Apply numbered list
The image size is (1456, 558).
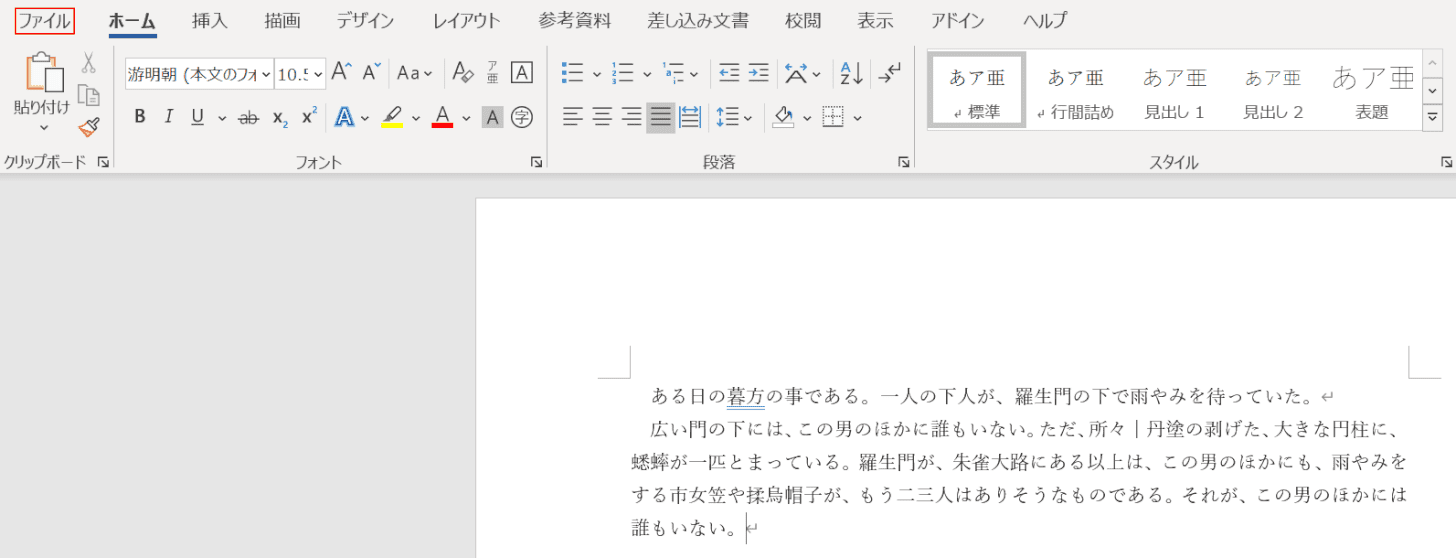click(x=623, y=72)
